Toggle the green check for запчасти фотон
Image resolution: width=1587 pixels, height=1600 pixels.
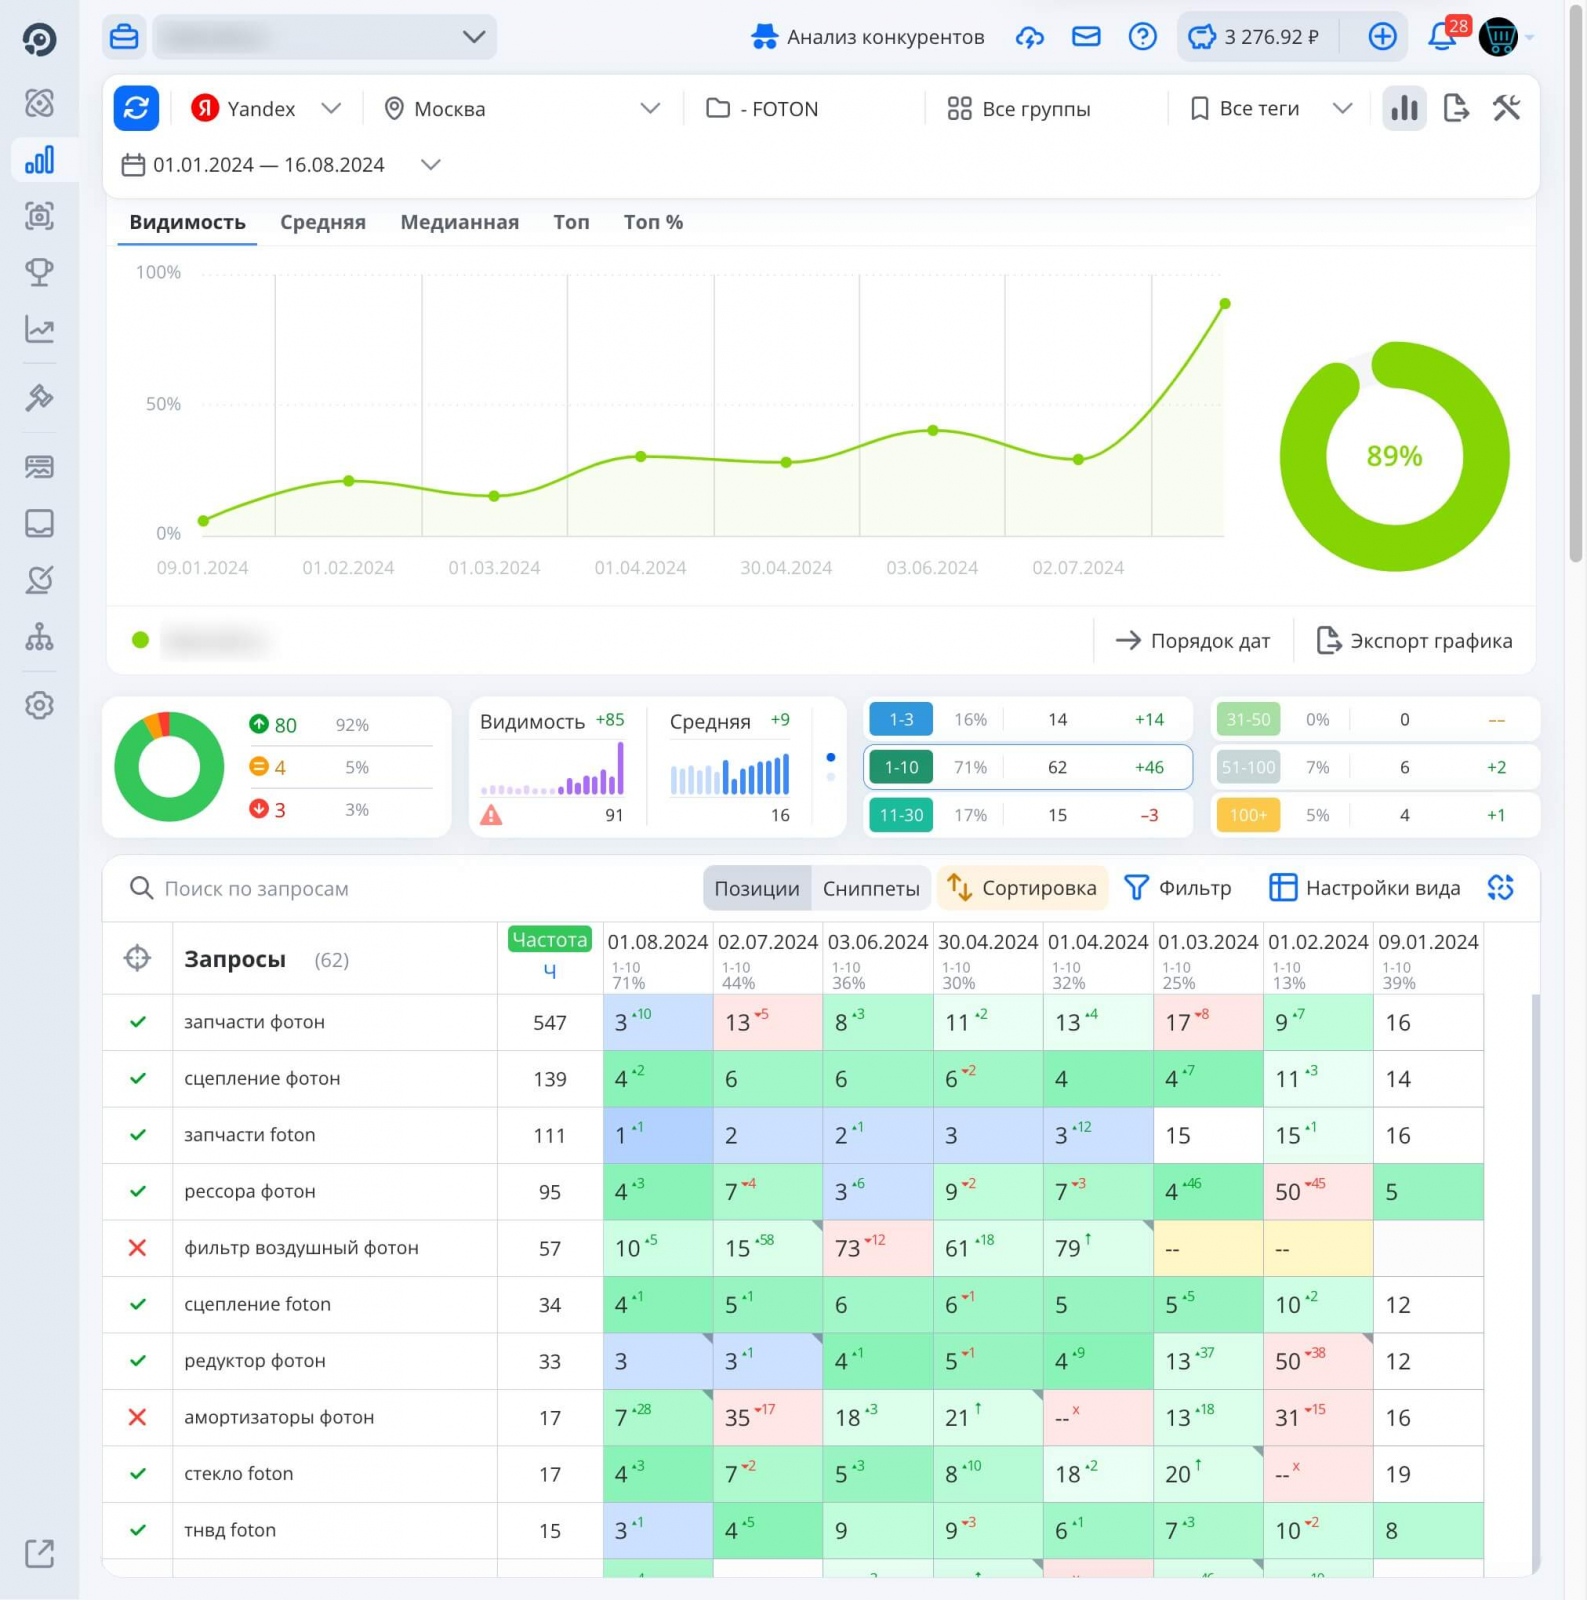coord(138,1022)
